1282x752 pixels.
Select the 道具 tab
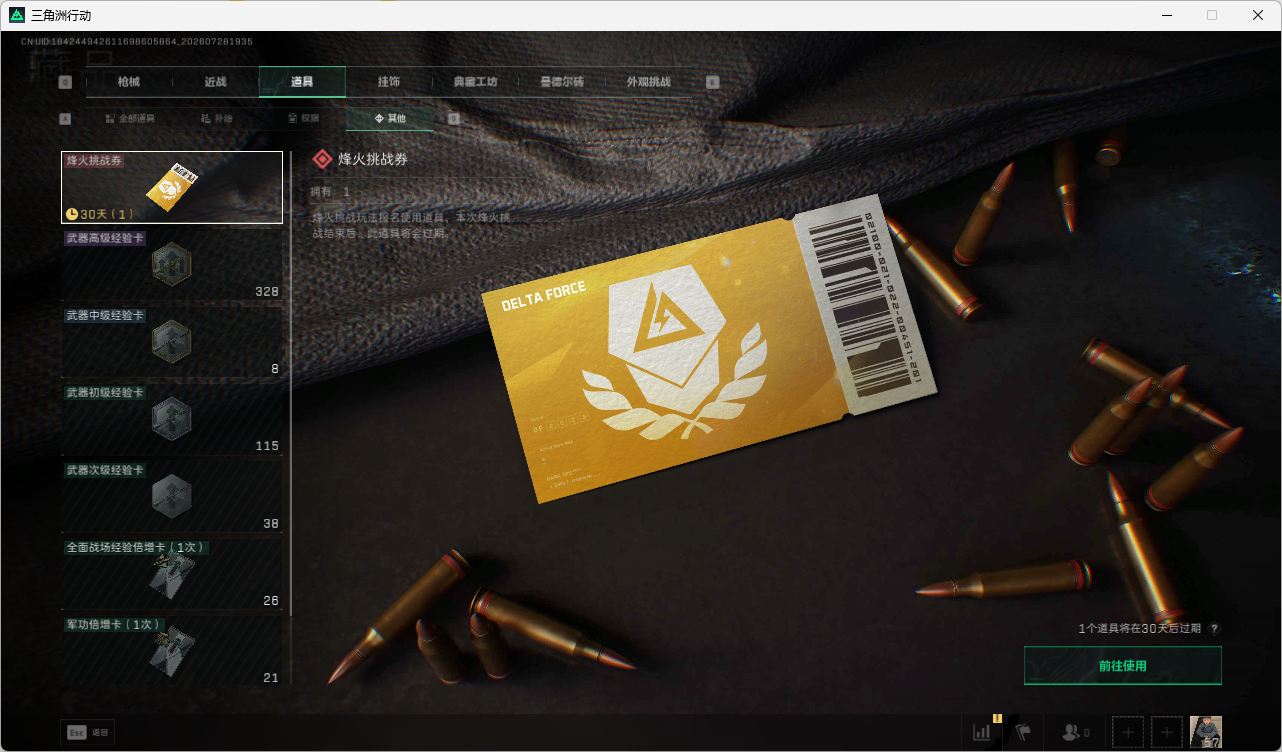[302, 82]
